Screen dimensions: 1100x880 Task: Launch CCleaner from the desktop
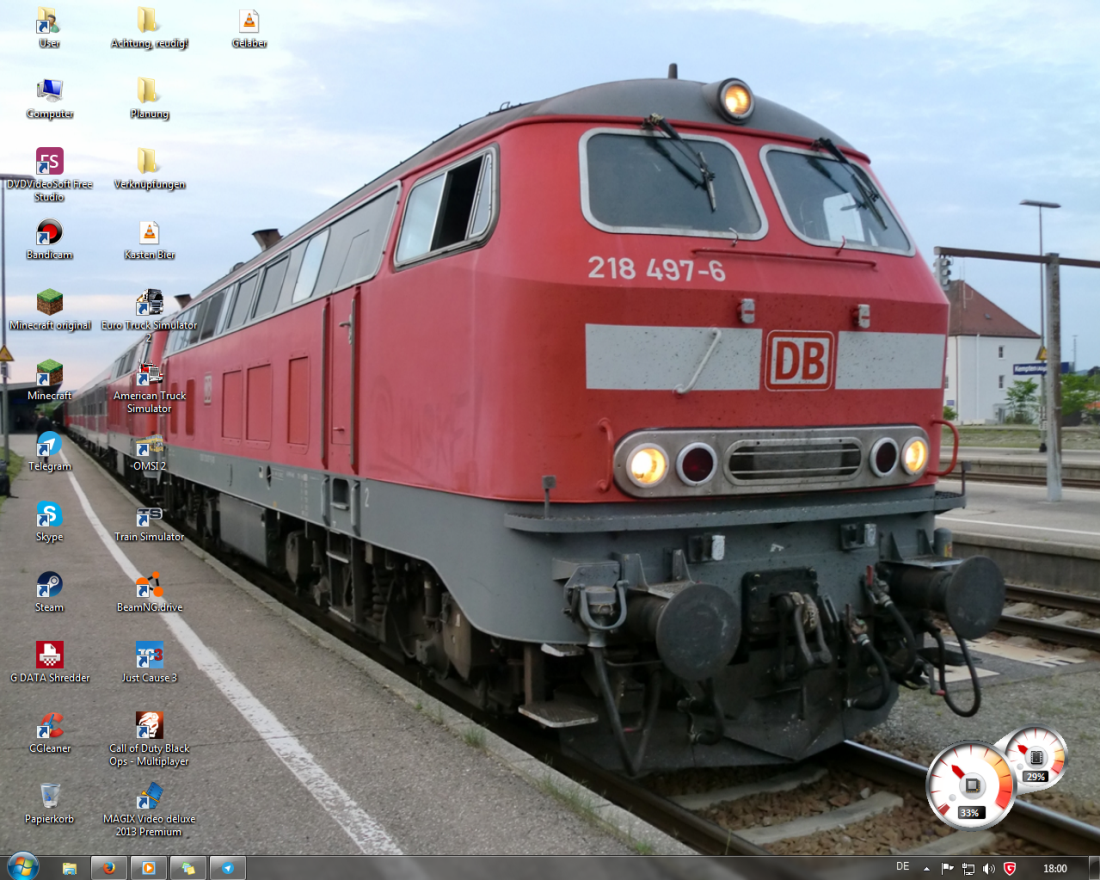click(x=50, y=733)
